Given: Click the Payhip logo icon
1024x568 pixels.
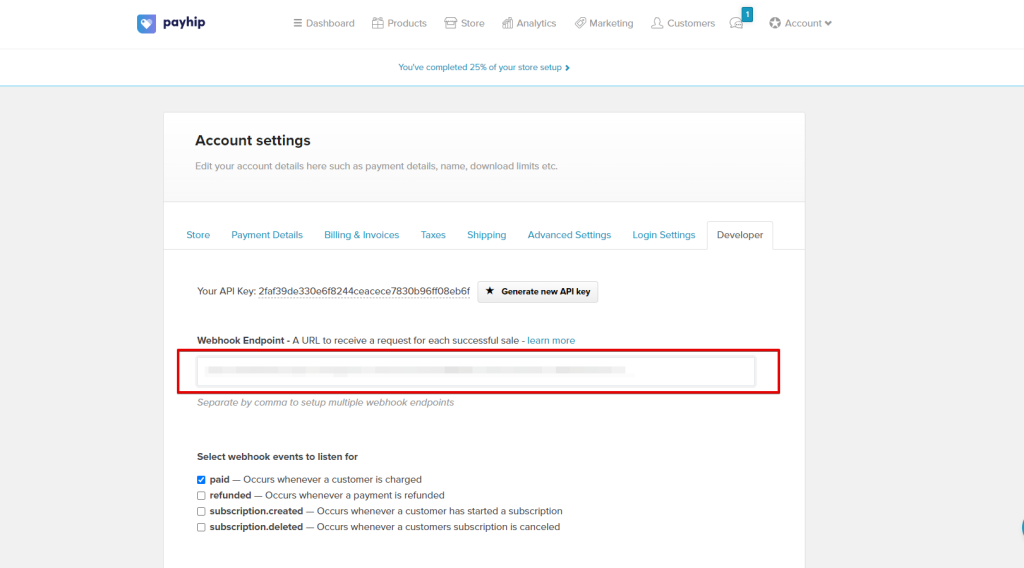Looking at the screenshot, I should tap(147, 23).
